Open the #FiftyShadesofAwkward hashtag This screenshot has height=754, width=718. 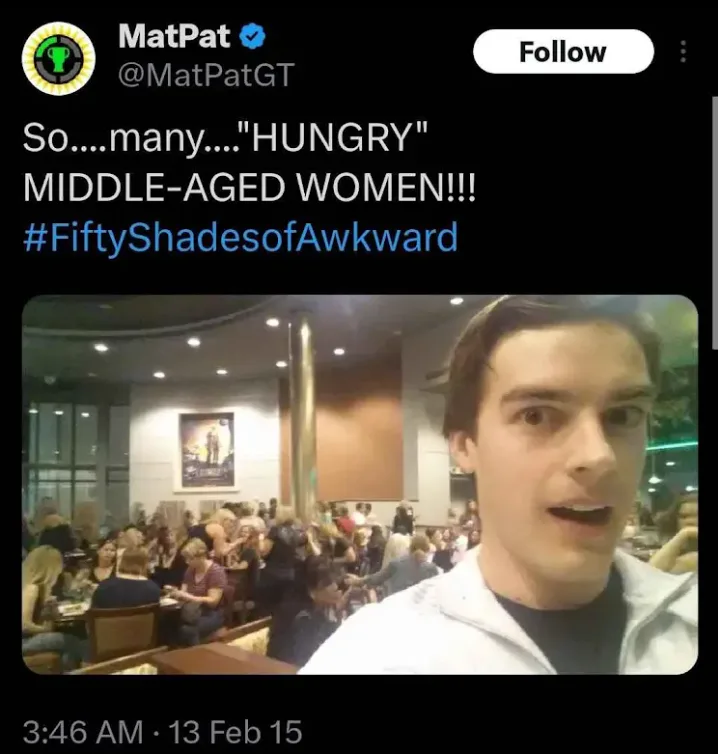tap(240, 237)
